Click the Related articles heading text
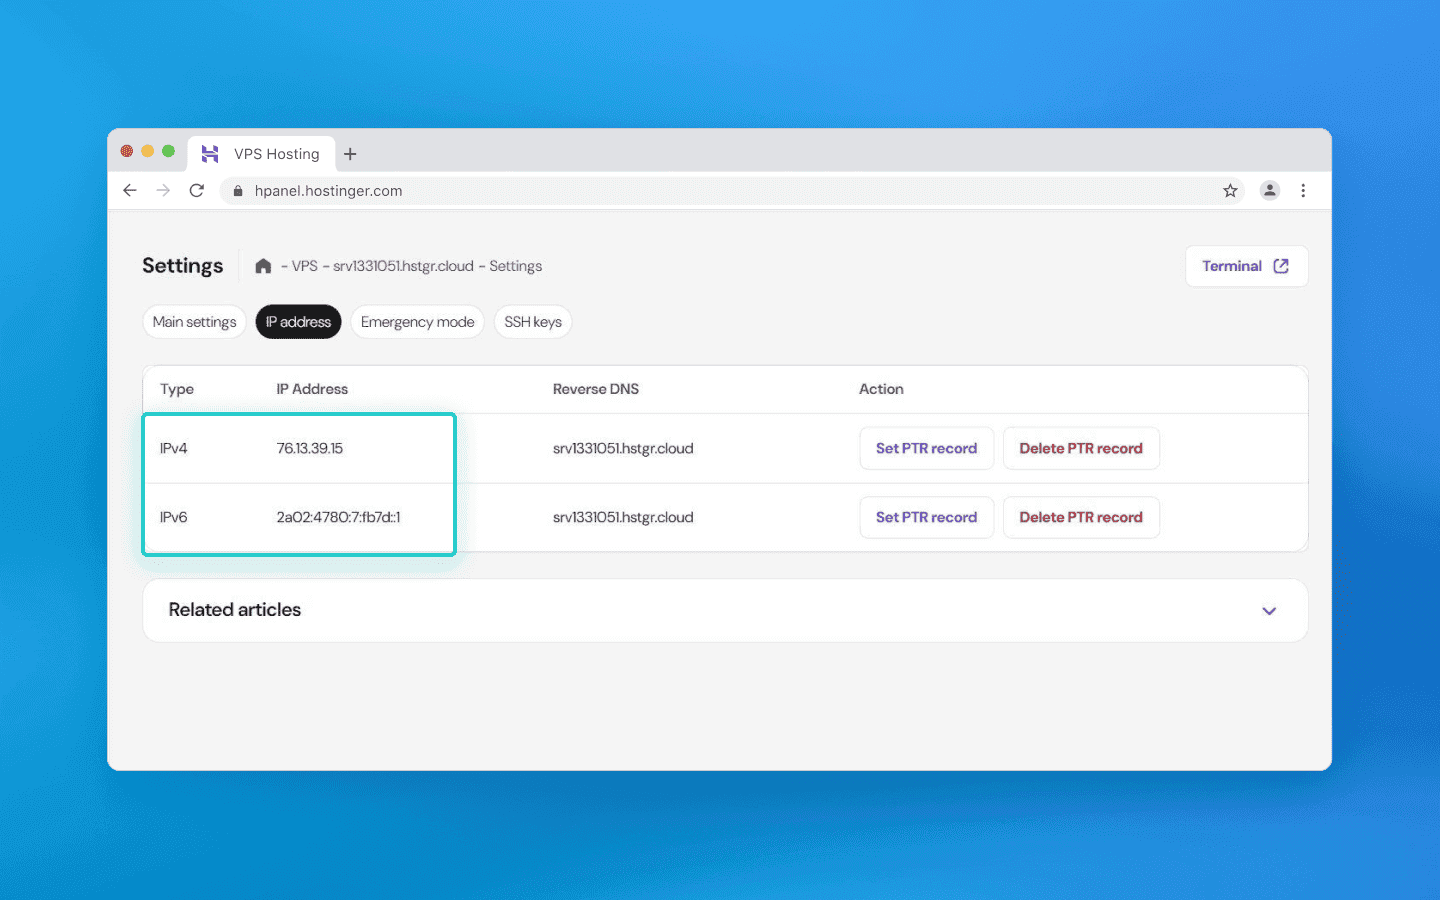1440x900 pixels. 235,610
